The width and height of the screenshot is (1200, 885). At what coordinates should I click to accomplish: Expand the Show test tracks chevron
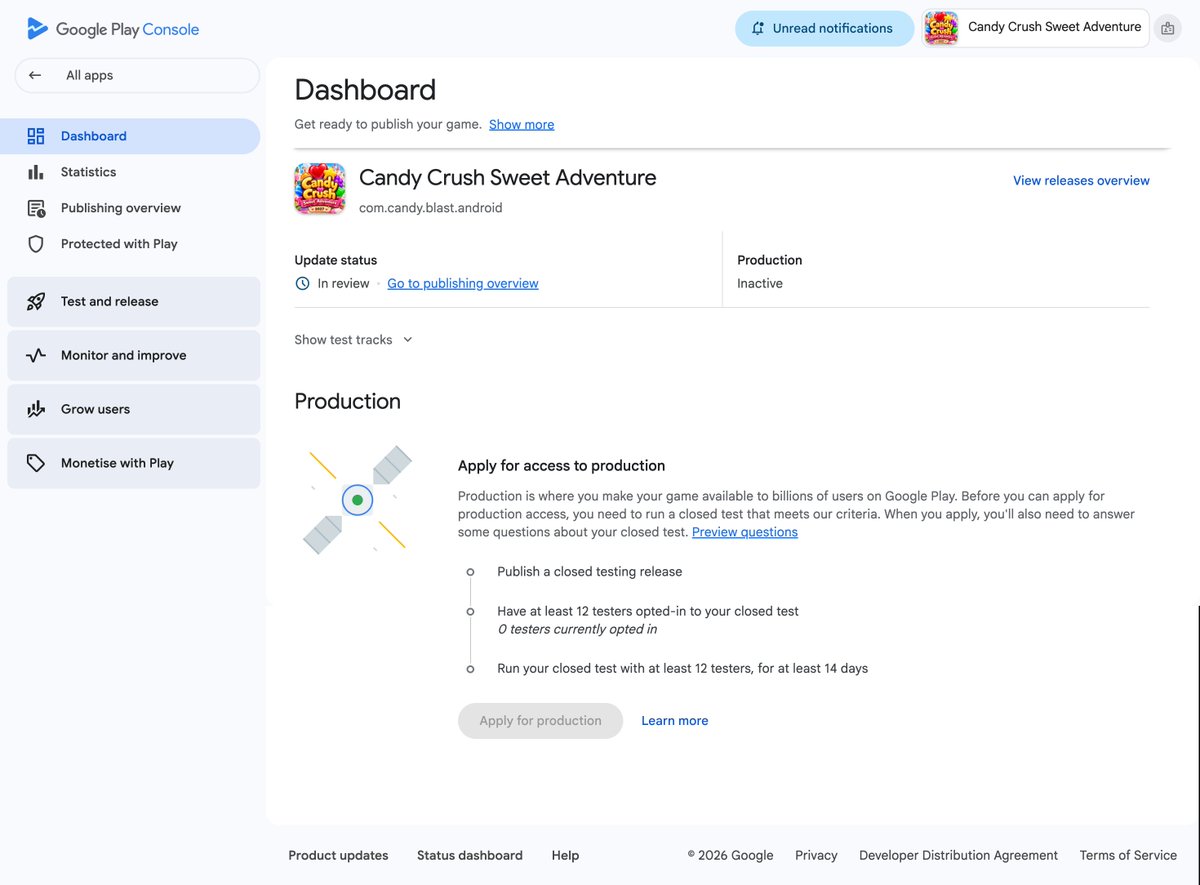point(407,340)
